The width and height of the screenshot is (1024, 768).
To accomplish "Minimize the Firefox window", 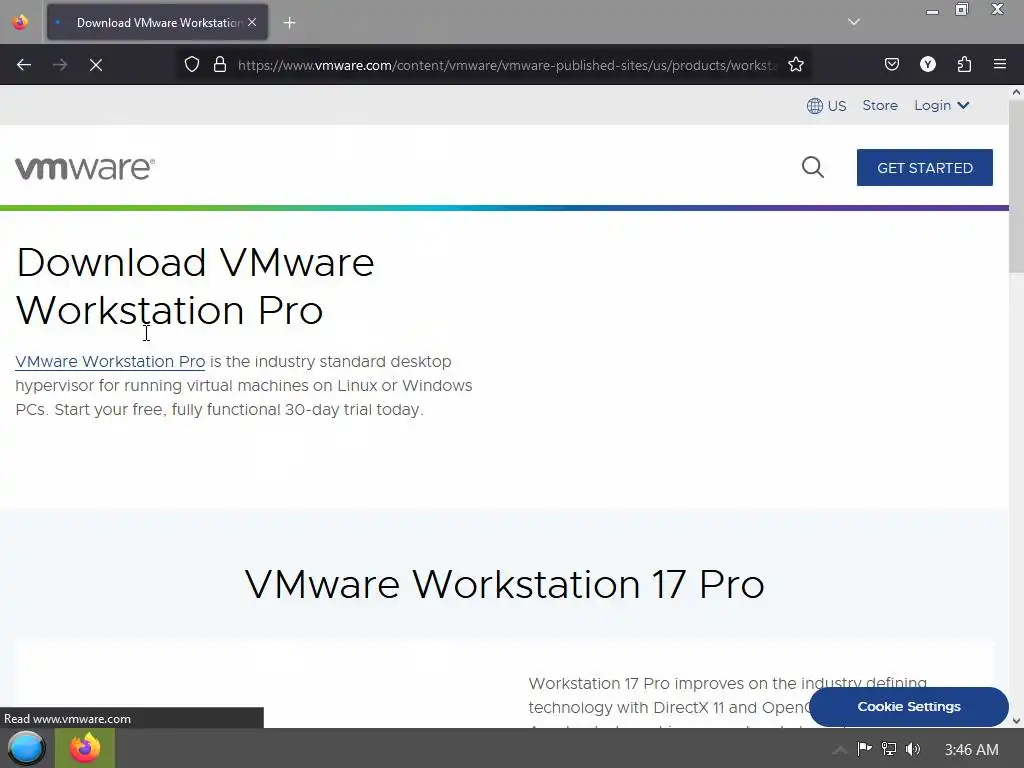I will tap(932, 10).
